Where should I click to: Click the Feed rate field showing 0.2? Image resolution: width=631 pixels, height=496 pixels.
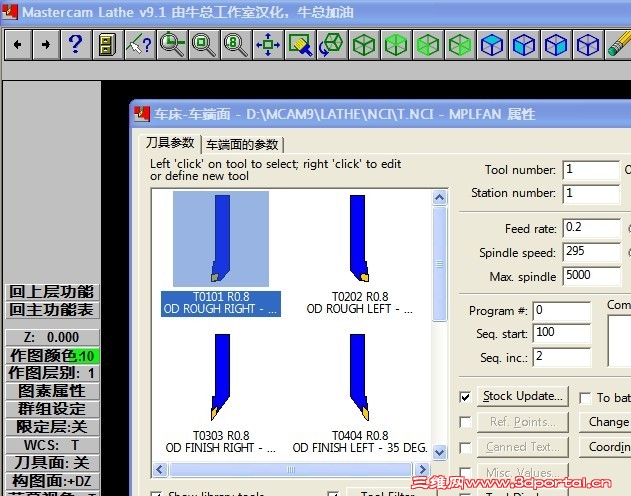point(591,228)
